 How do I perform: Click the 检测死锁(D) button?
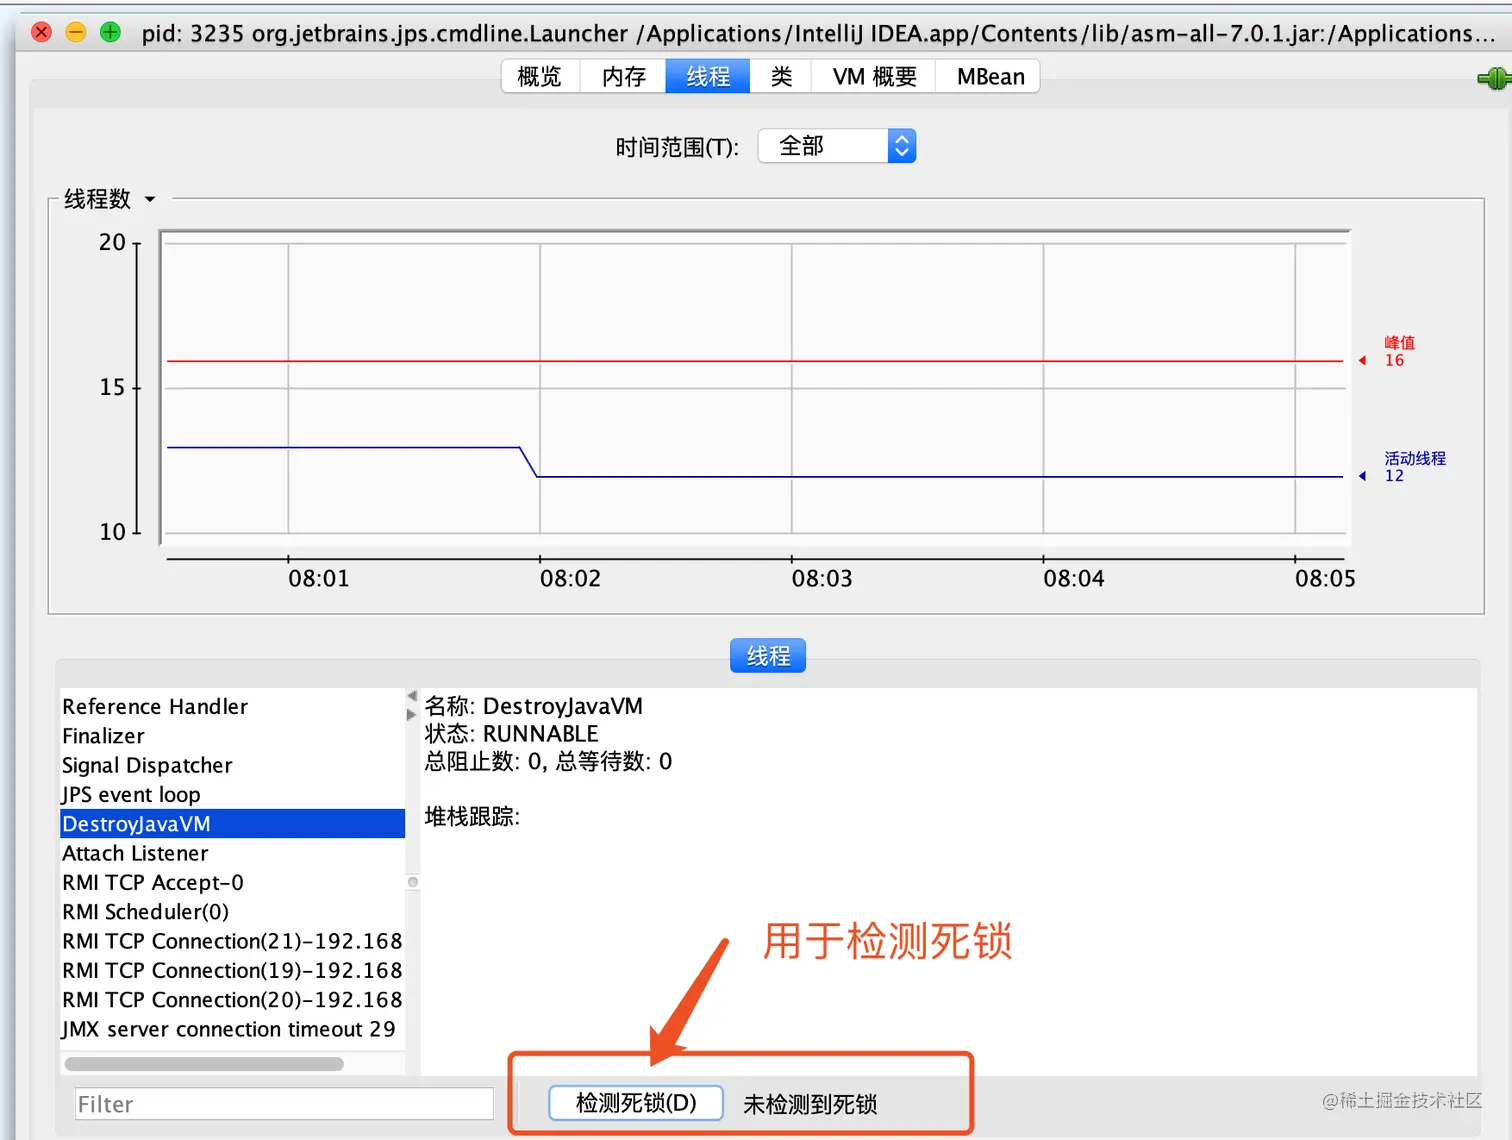(x=636, y=1103)
